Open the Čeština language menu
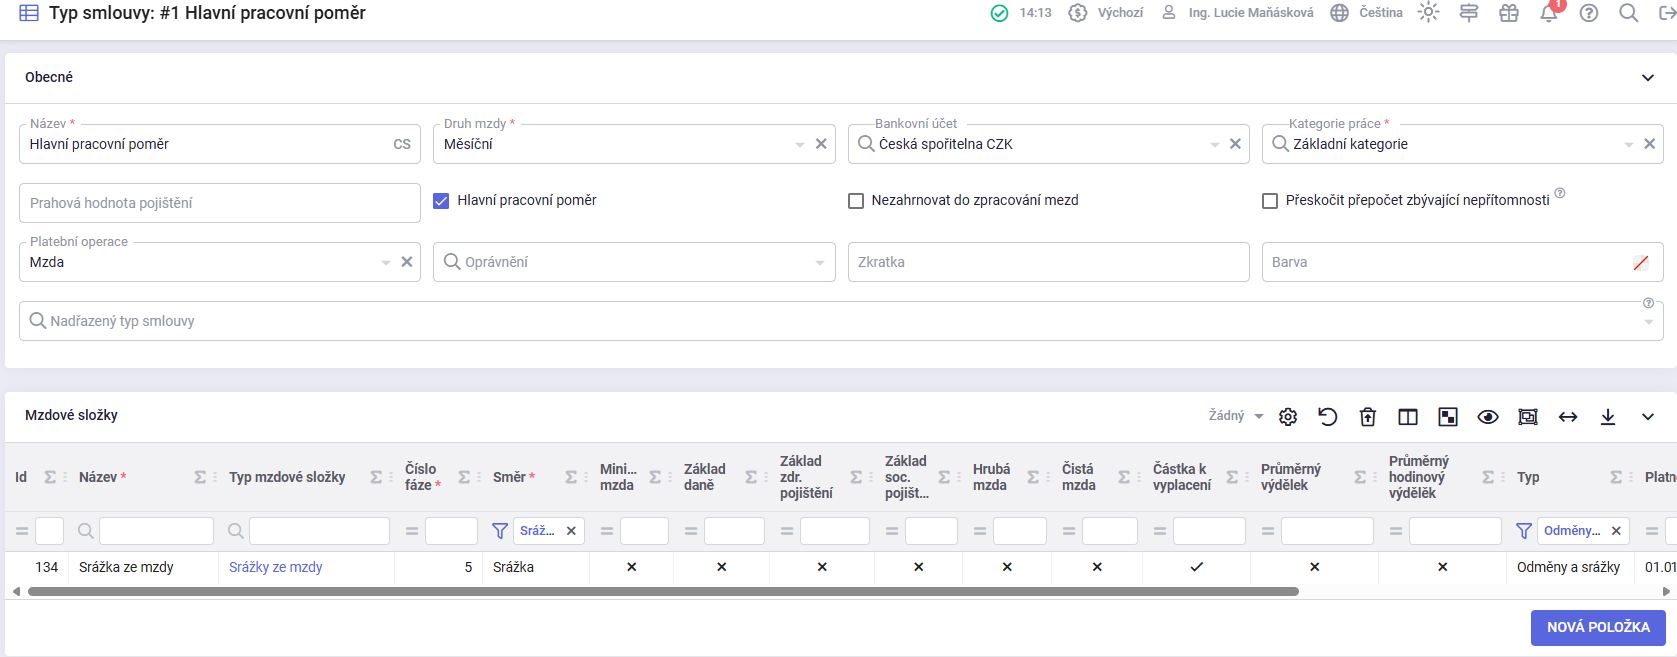The image size is (1677, 657). (1367, 13)
